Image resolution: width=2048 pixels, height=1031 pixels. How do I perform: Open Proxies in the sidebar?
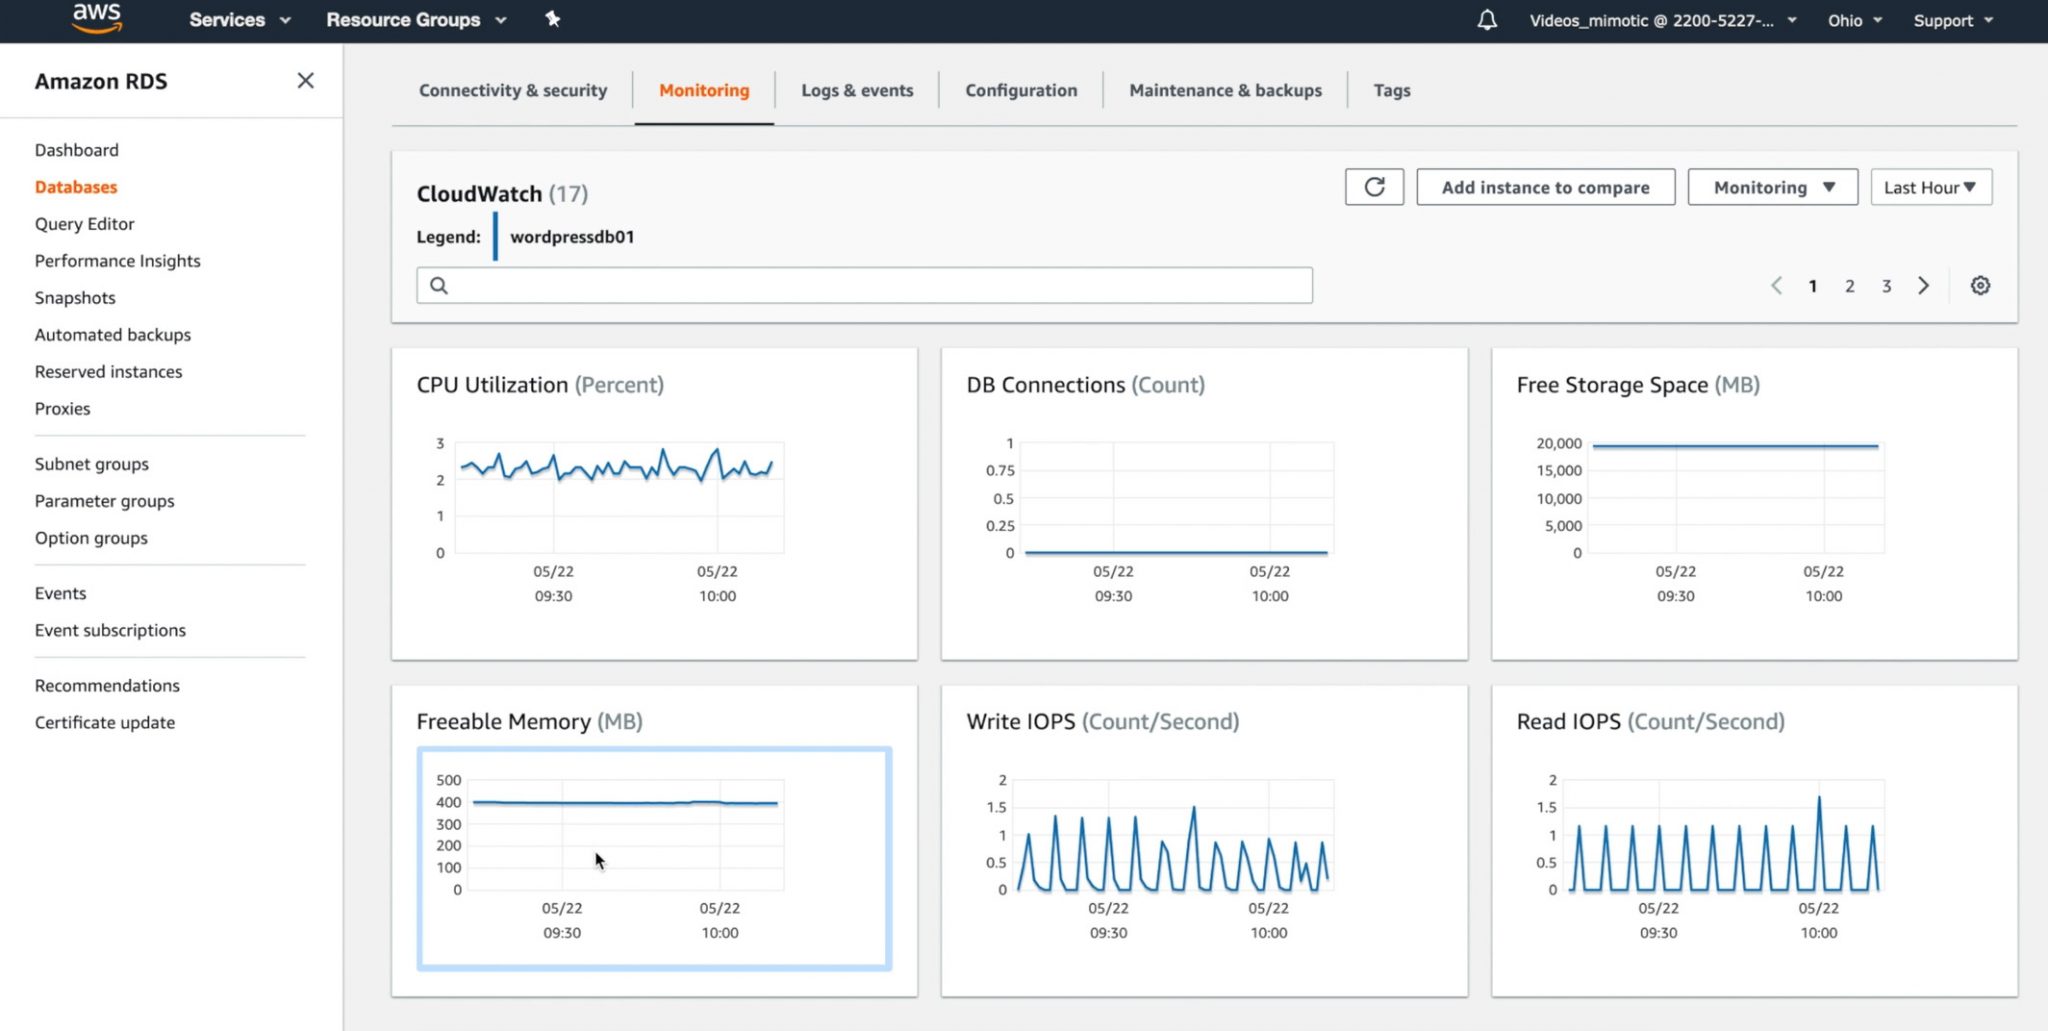coord(63,409)
